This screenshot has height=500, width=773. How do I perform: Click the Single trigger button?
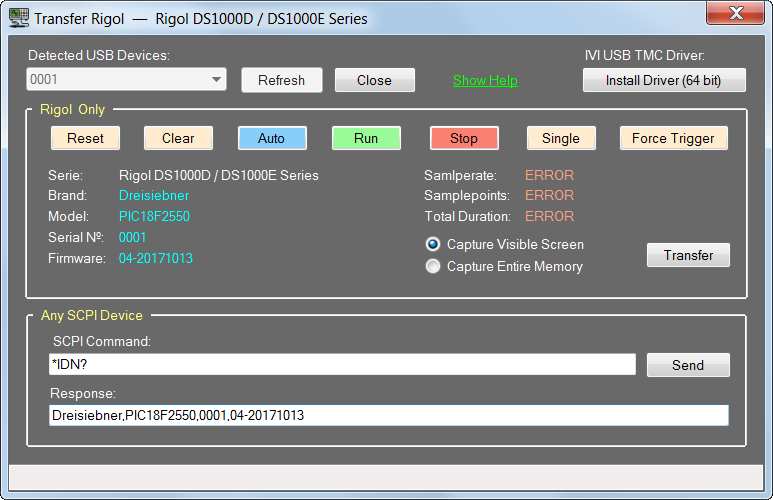tap(561, 138)
